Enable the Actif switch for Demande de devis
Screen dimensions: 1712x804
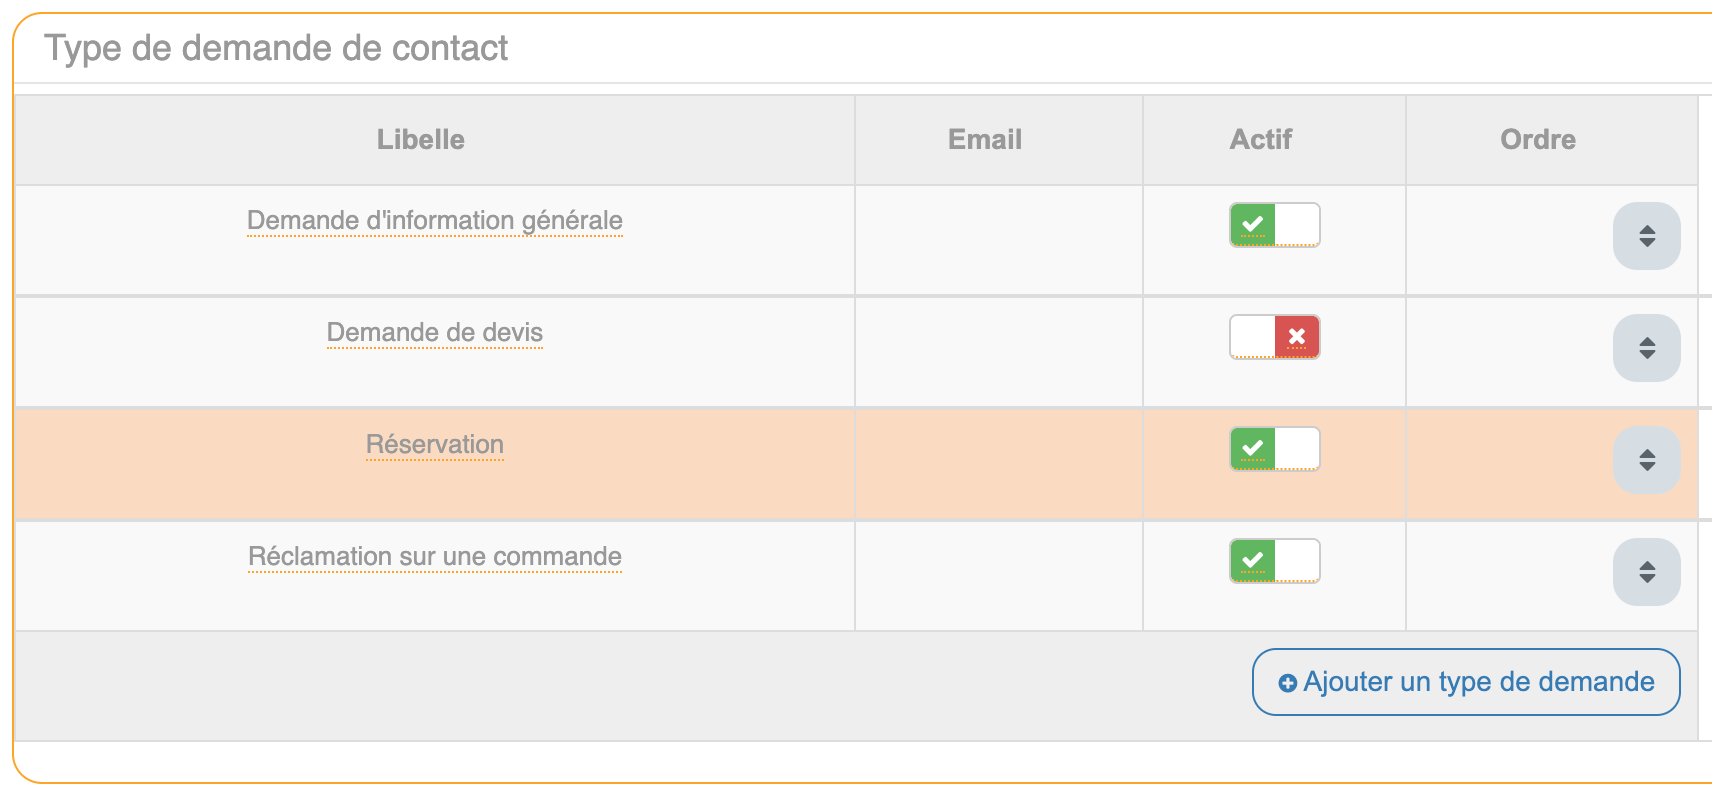(1274, 337)
